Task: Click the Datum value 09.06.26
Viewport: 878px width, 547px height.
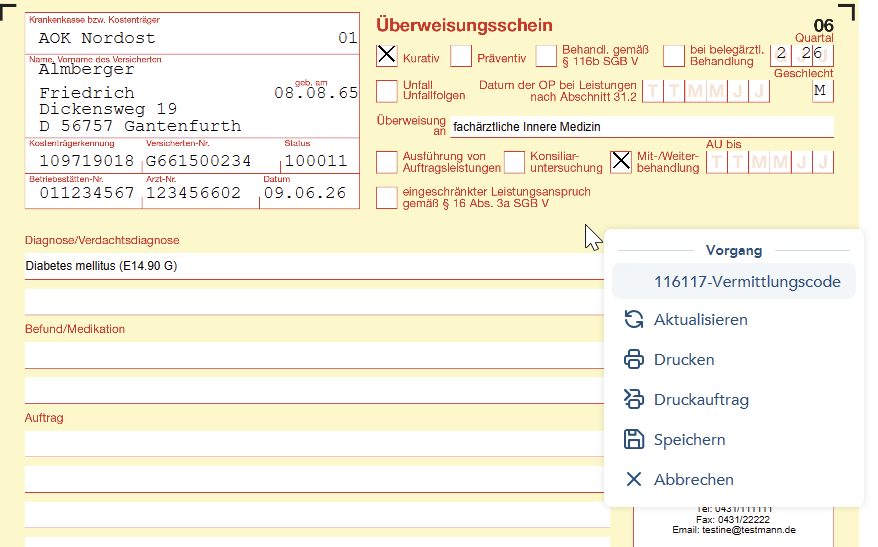Action: [305, 193]
